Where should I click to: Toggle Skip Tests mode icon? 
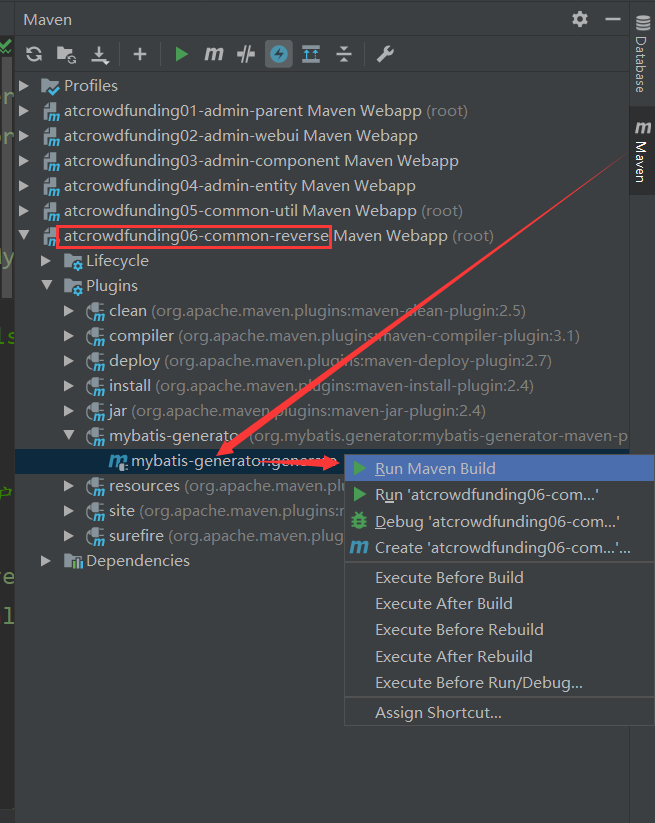[x=246, y=54]
